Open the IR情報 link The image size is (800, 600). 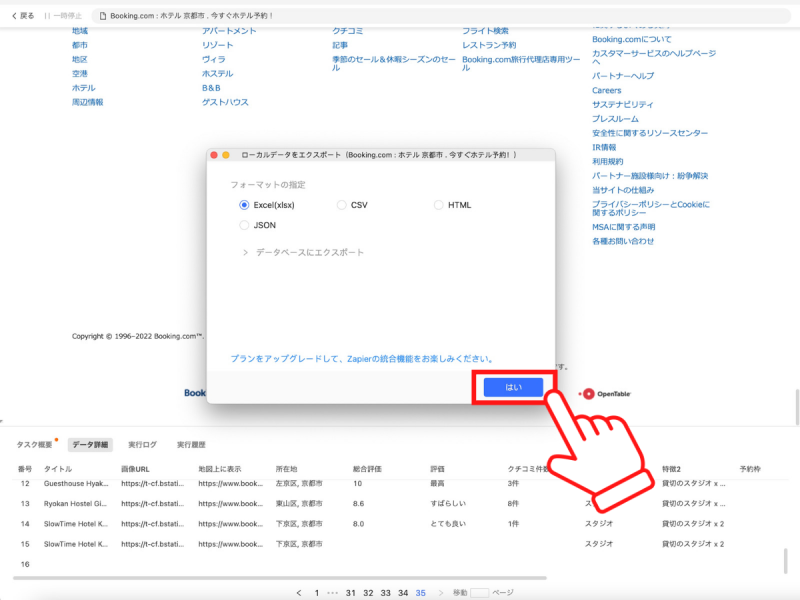pos(604,147)
